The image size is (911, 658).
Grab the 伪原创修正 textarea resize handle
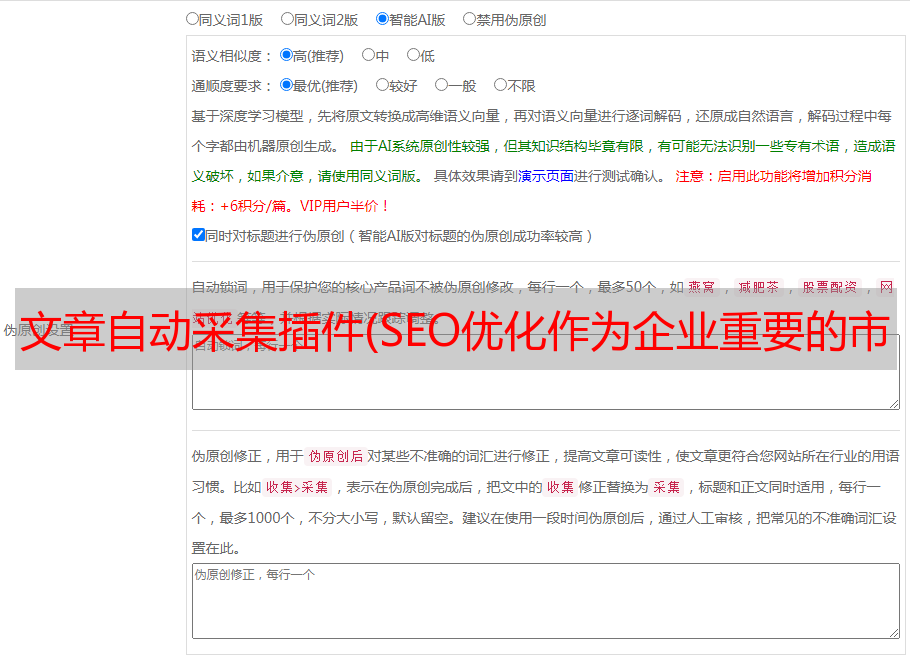coord(894,633)
